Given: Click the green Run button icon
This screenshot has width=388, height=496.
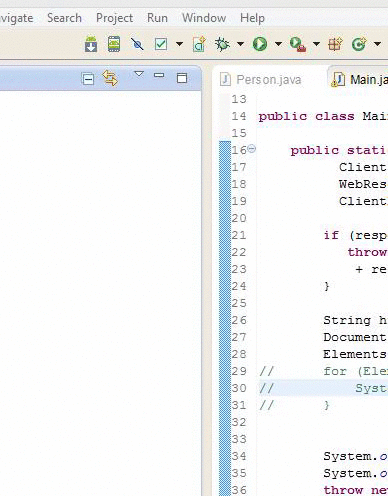Looking at the screenshot, I should [260, 44].
